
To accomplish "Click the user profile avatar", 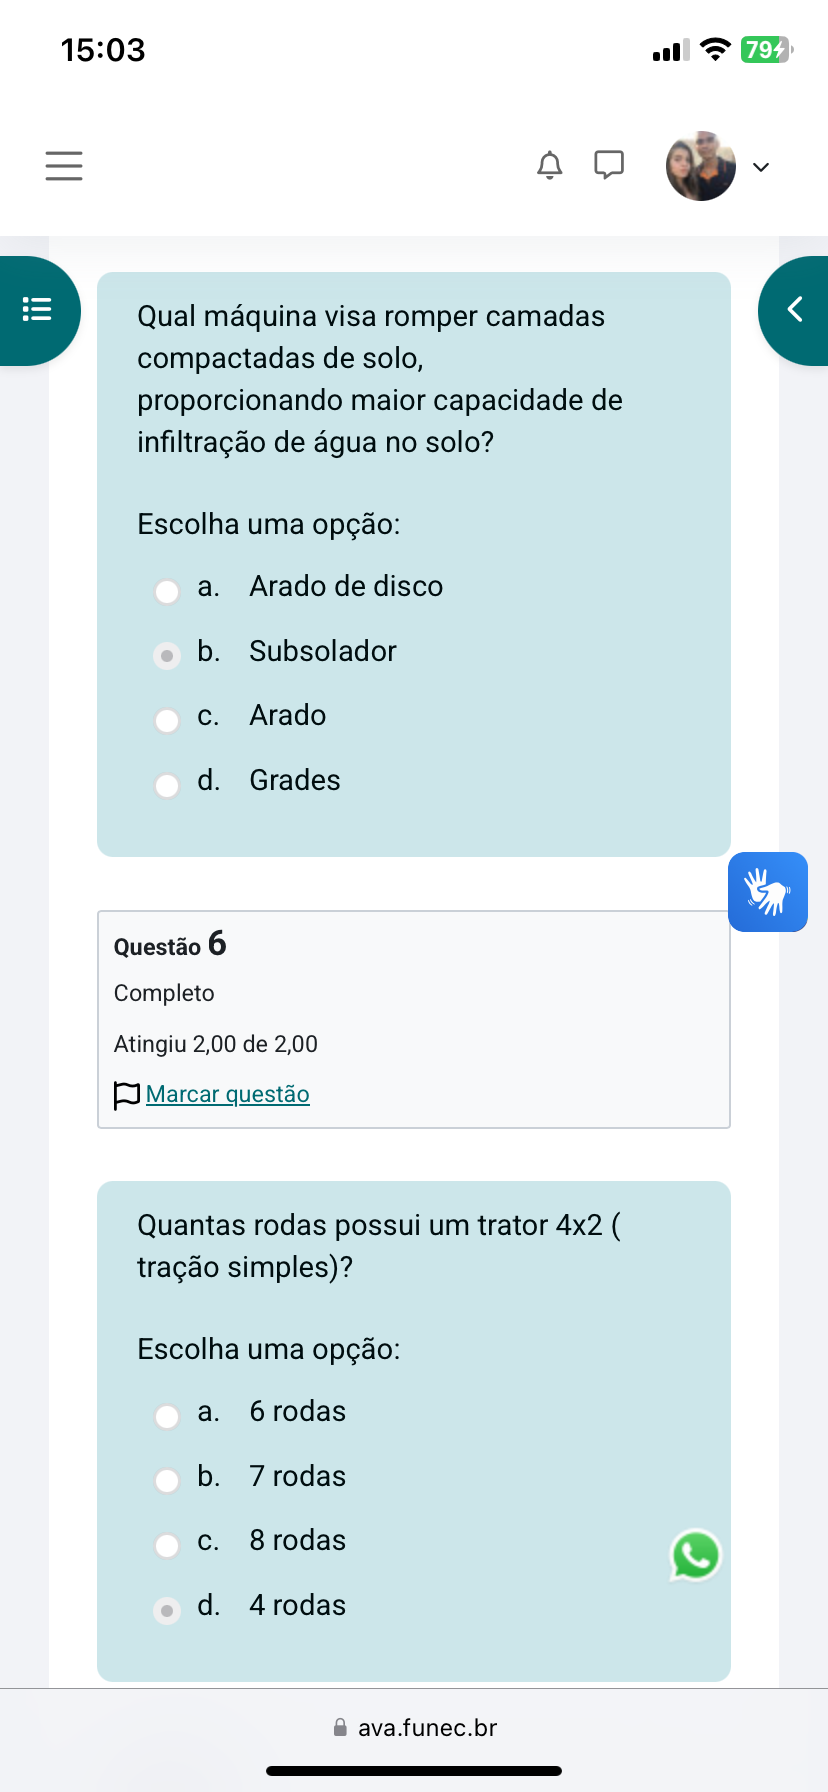I will 701,166.
